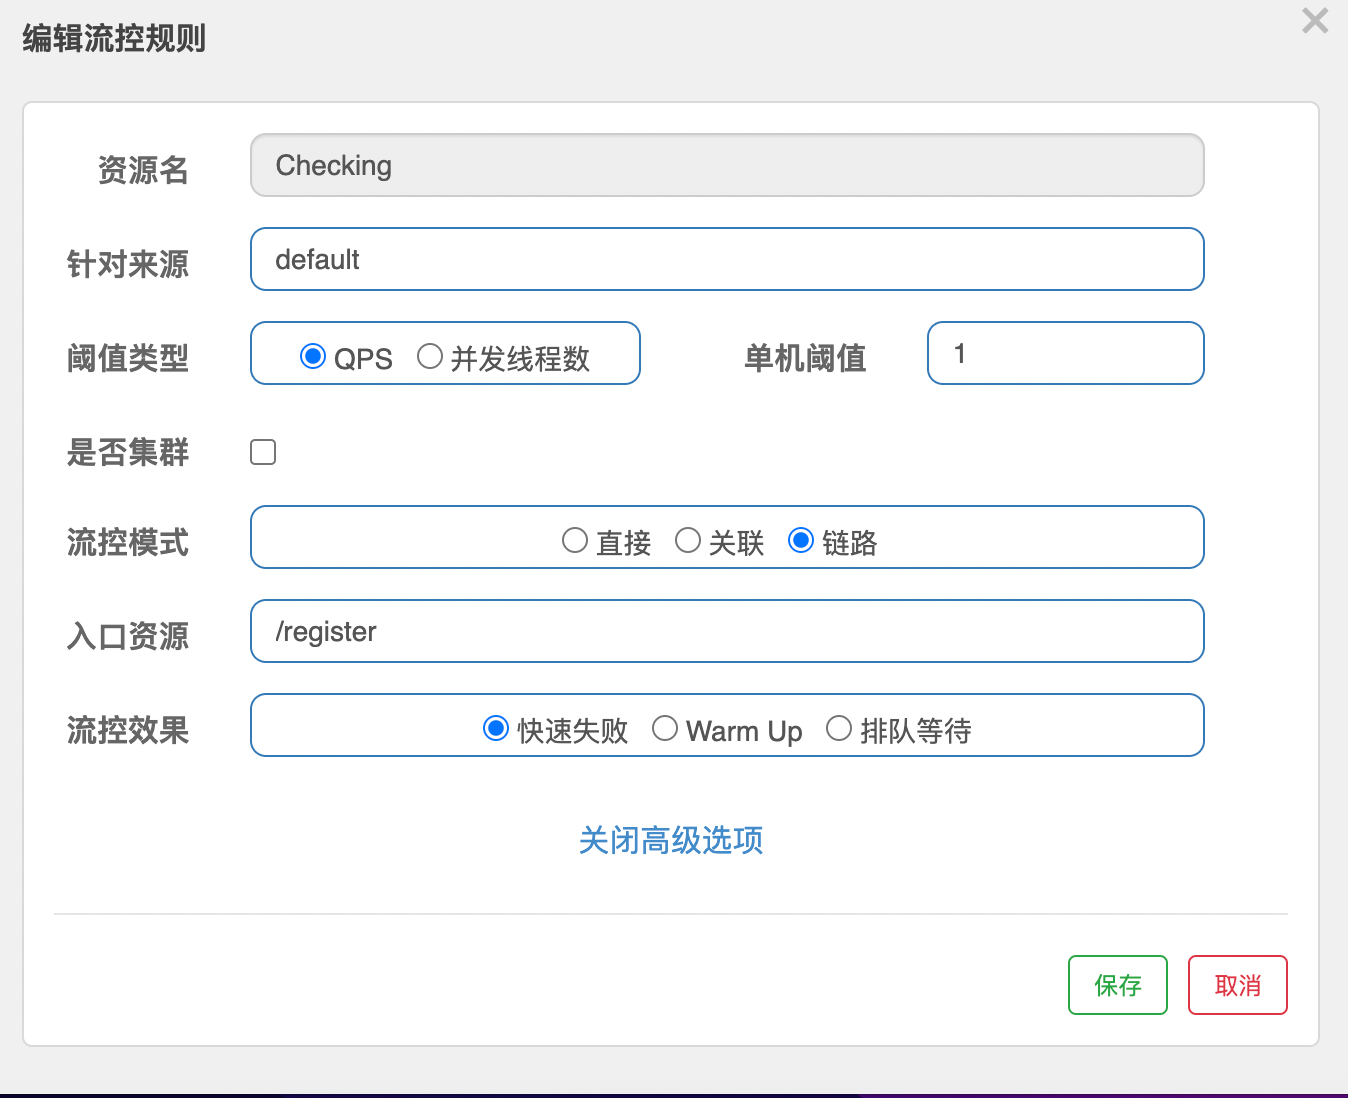Viewport: 1348px width, 1098px height.
Task: Close the edit flow rule dialog
Action: coord(1314,21)
